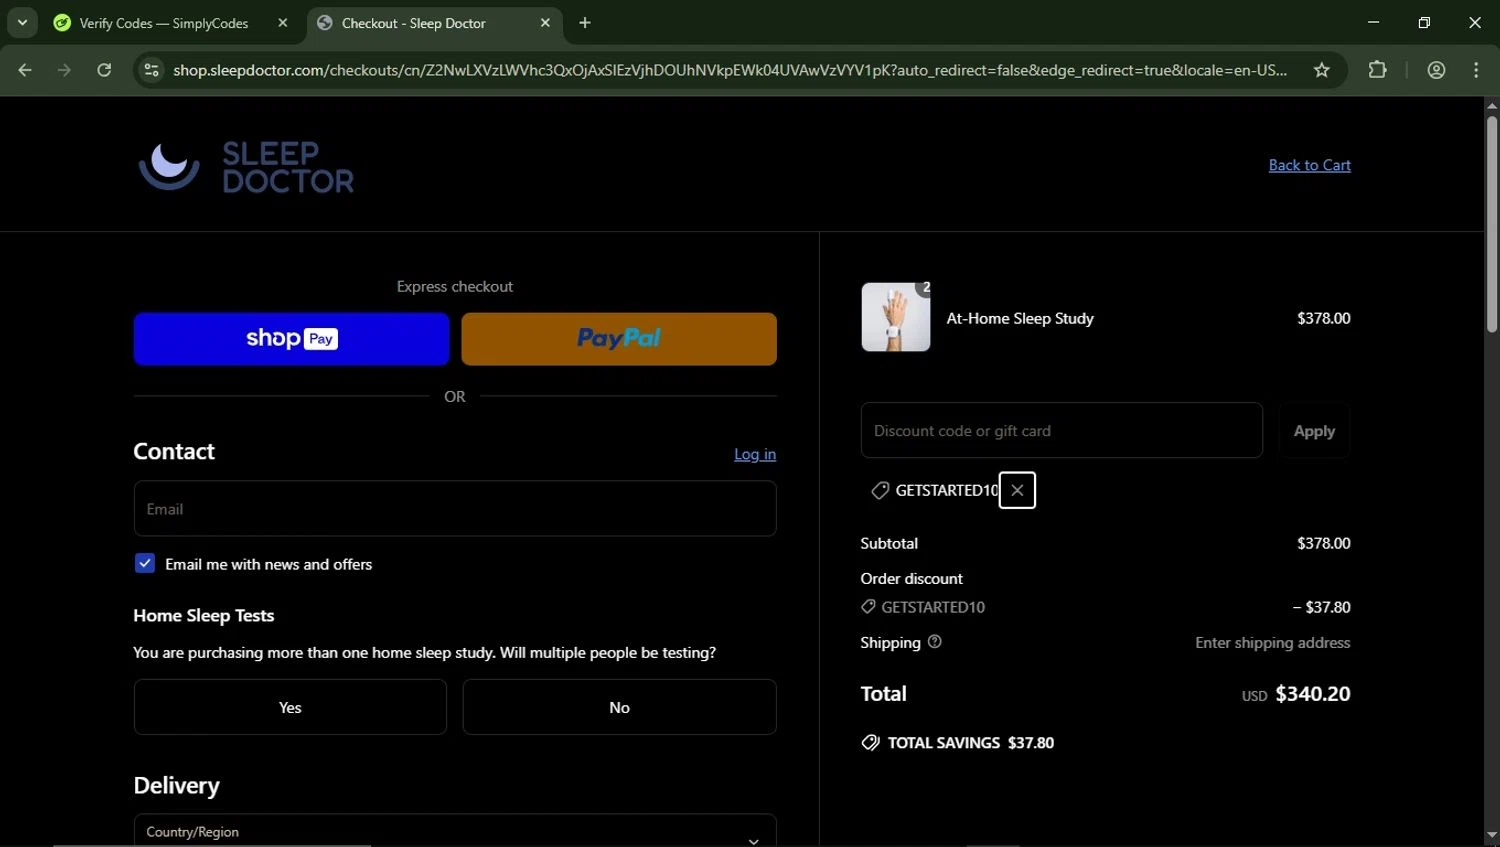Click the tag icon beside GETSTARTED10 chip
1500x847 pixels.
point(880,490)
